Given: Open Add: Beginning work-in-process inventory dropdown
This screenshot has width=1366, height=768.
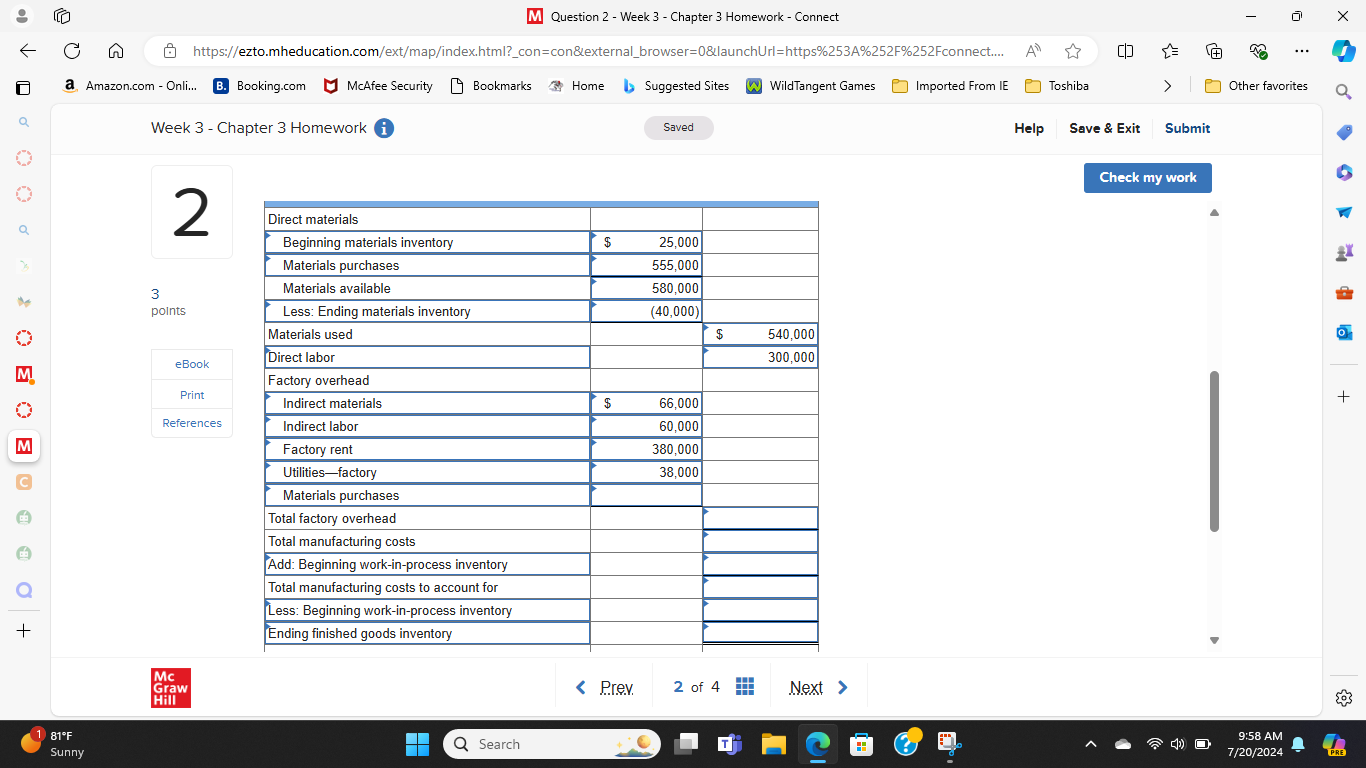Looking at the screenshot, I should pos(428,564).
